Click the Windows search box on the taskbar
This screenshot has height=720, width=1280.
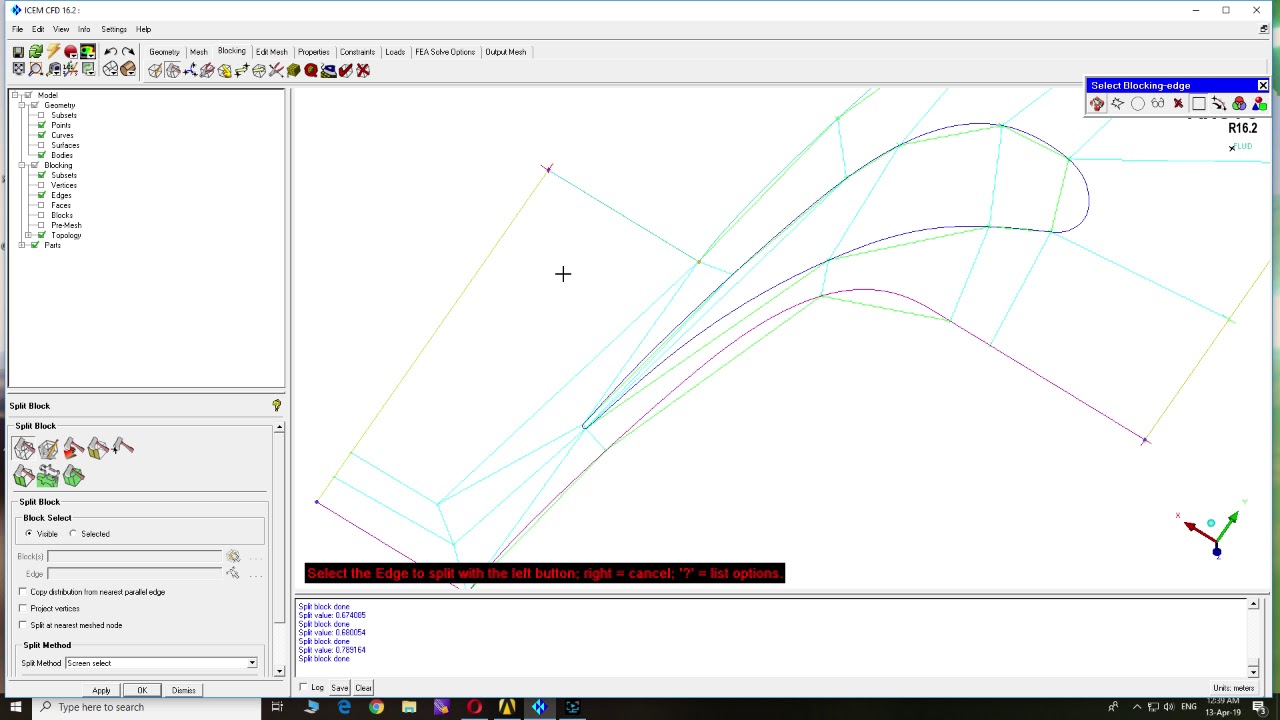(148, 707)
